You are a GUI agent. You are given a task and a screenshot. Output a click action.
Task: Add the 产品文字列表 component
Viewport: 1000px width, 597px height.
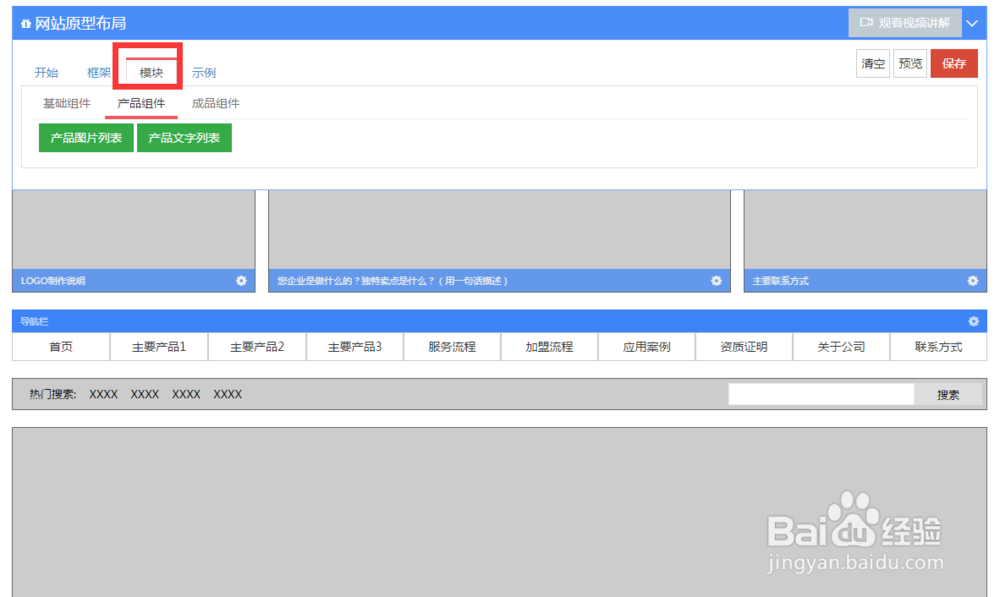click(x=184, y=138)
